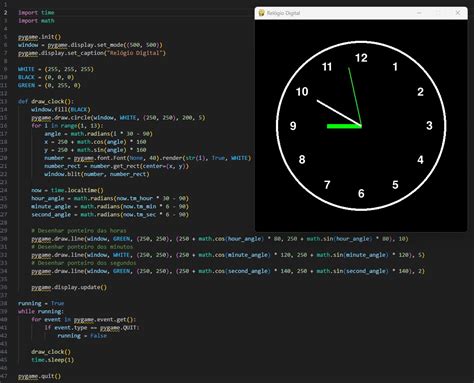Viewport: 474px width, 383px height.
Task: Click number 10 on the clock face
Action: [x=302, y=92]
